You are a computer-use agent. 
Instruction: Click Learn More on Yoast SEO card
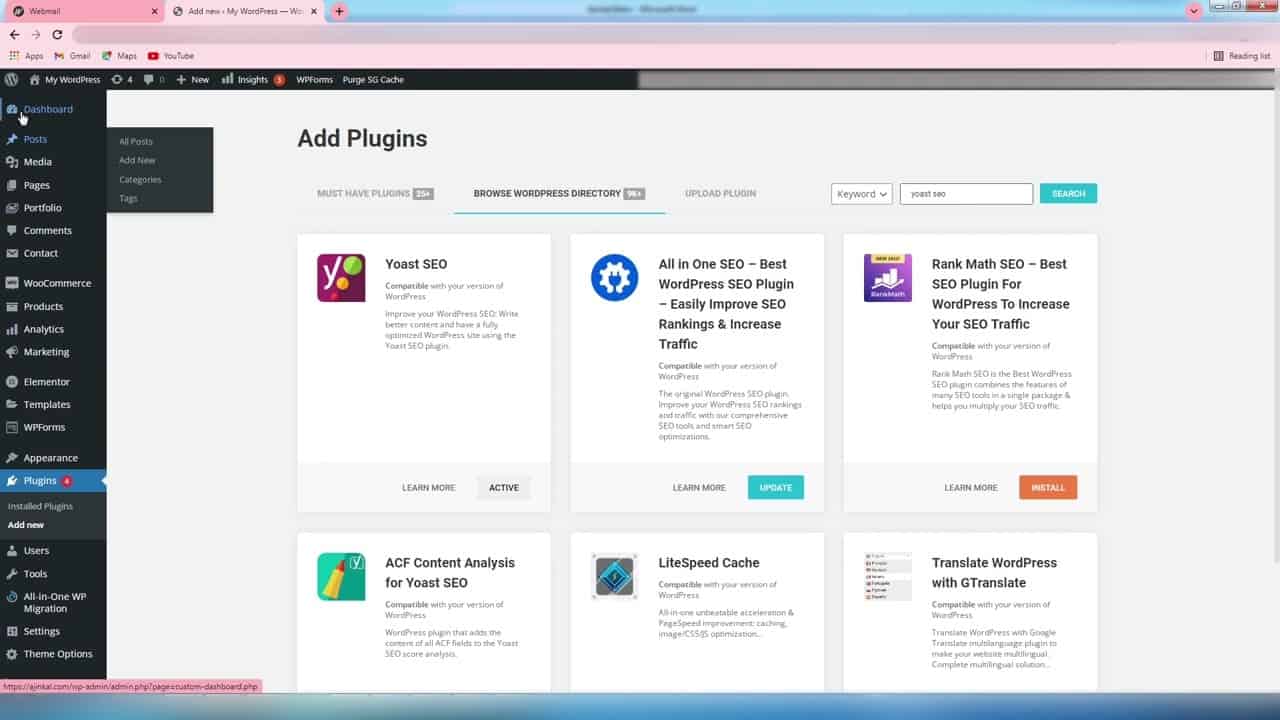(x=428, y=488)
